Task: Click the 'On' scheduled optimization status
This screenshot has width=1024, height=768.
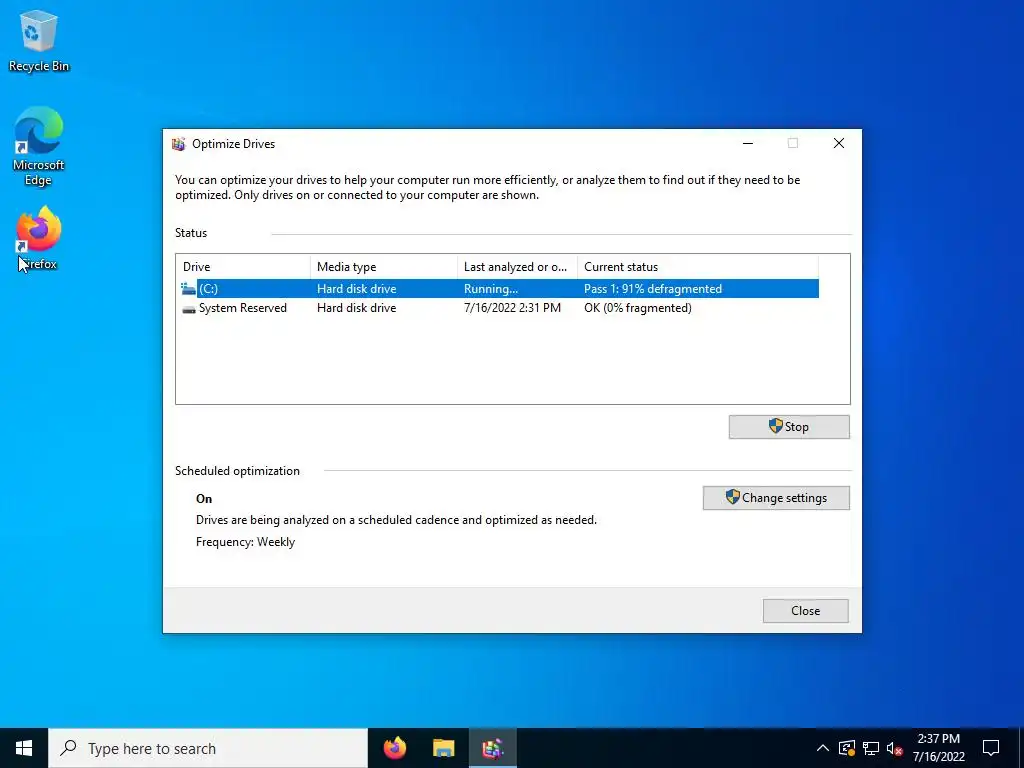Action: (x=204, y=499)
